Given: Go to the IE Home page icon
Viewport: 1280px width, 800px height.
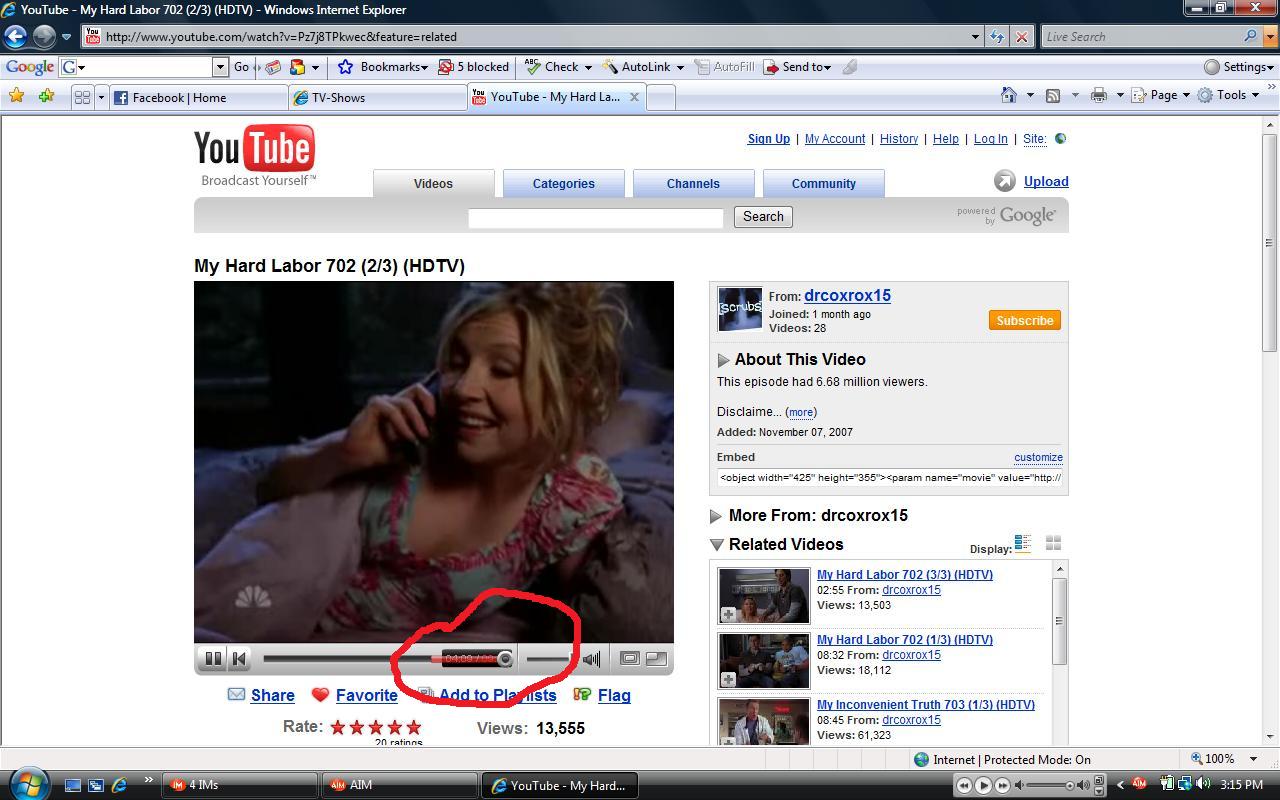Looking at the screenshot, I should pyautogui.click(x=1009, y=95).
